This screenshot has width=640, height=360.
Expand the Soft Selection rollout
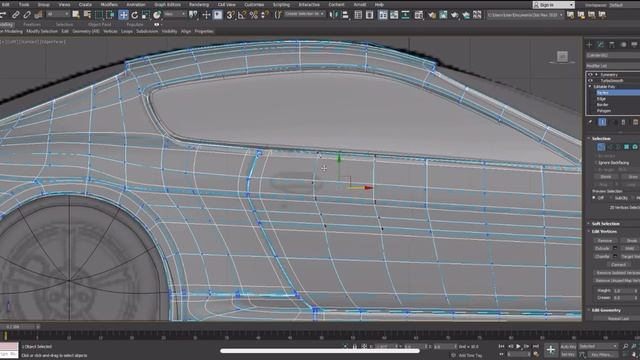point(606,224)
